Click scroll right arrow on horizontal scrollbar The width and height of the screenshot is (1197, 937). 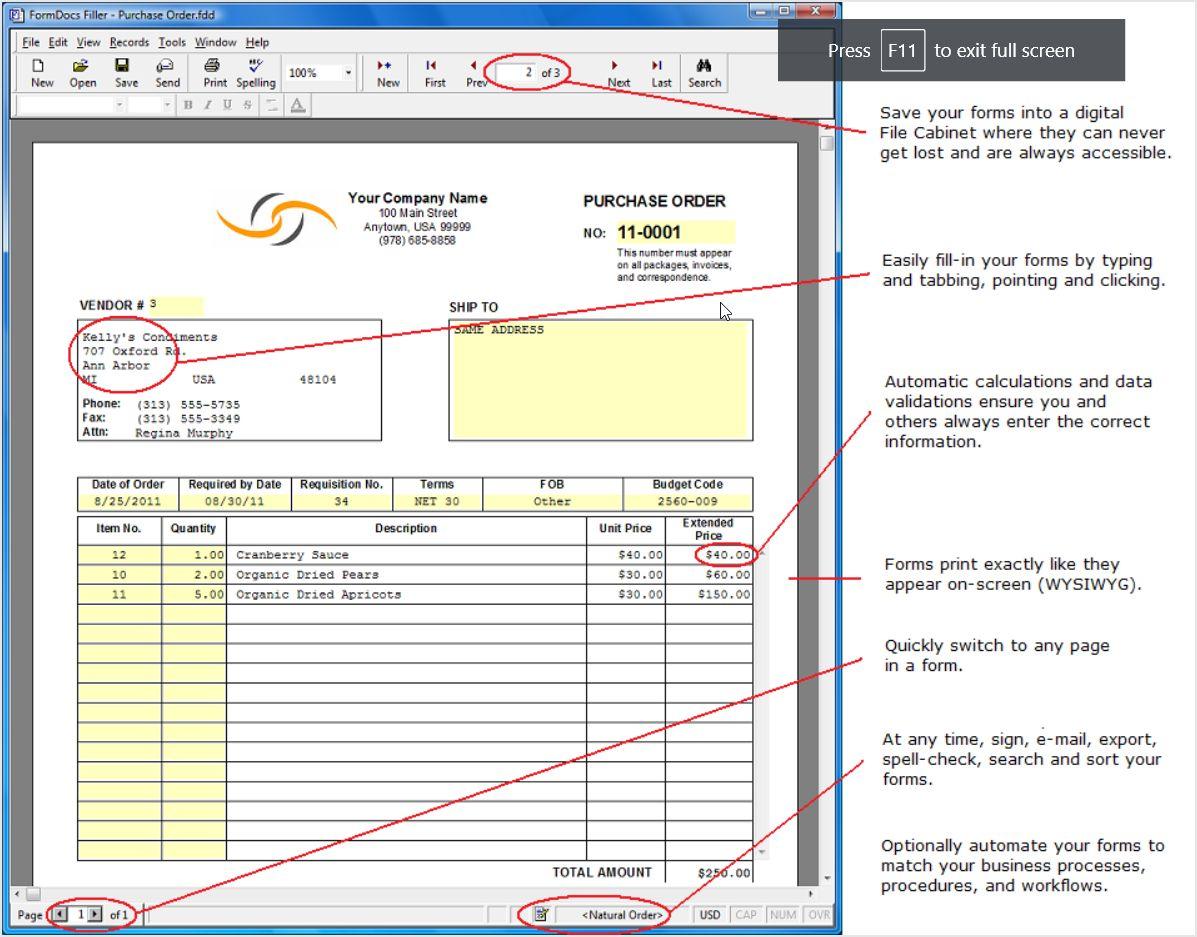click(x=811, y=893)
